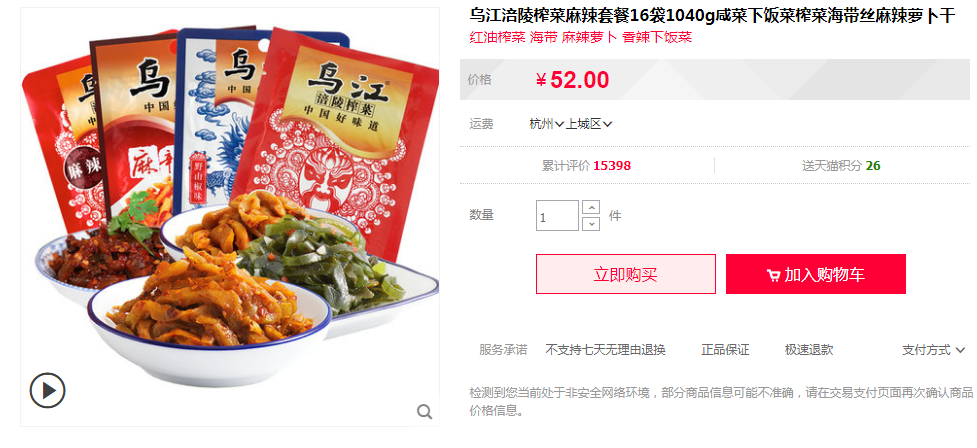Click 极速退款 service promise
This screenshot has height=448, width=977.
pos(809,350)
